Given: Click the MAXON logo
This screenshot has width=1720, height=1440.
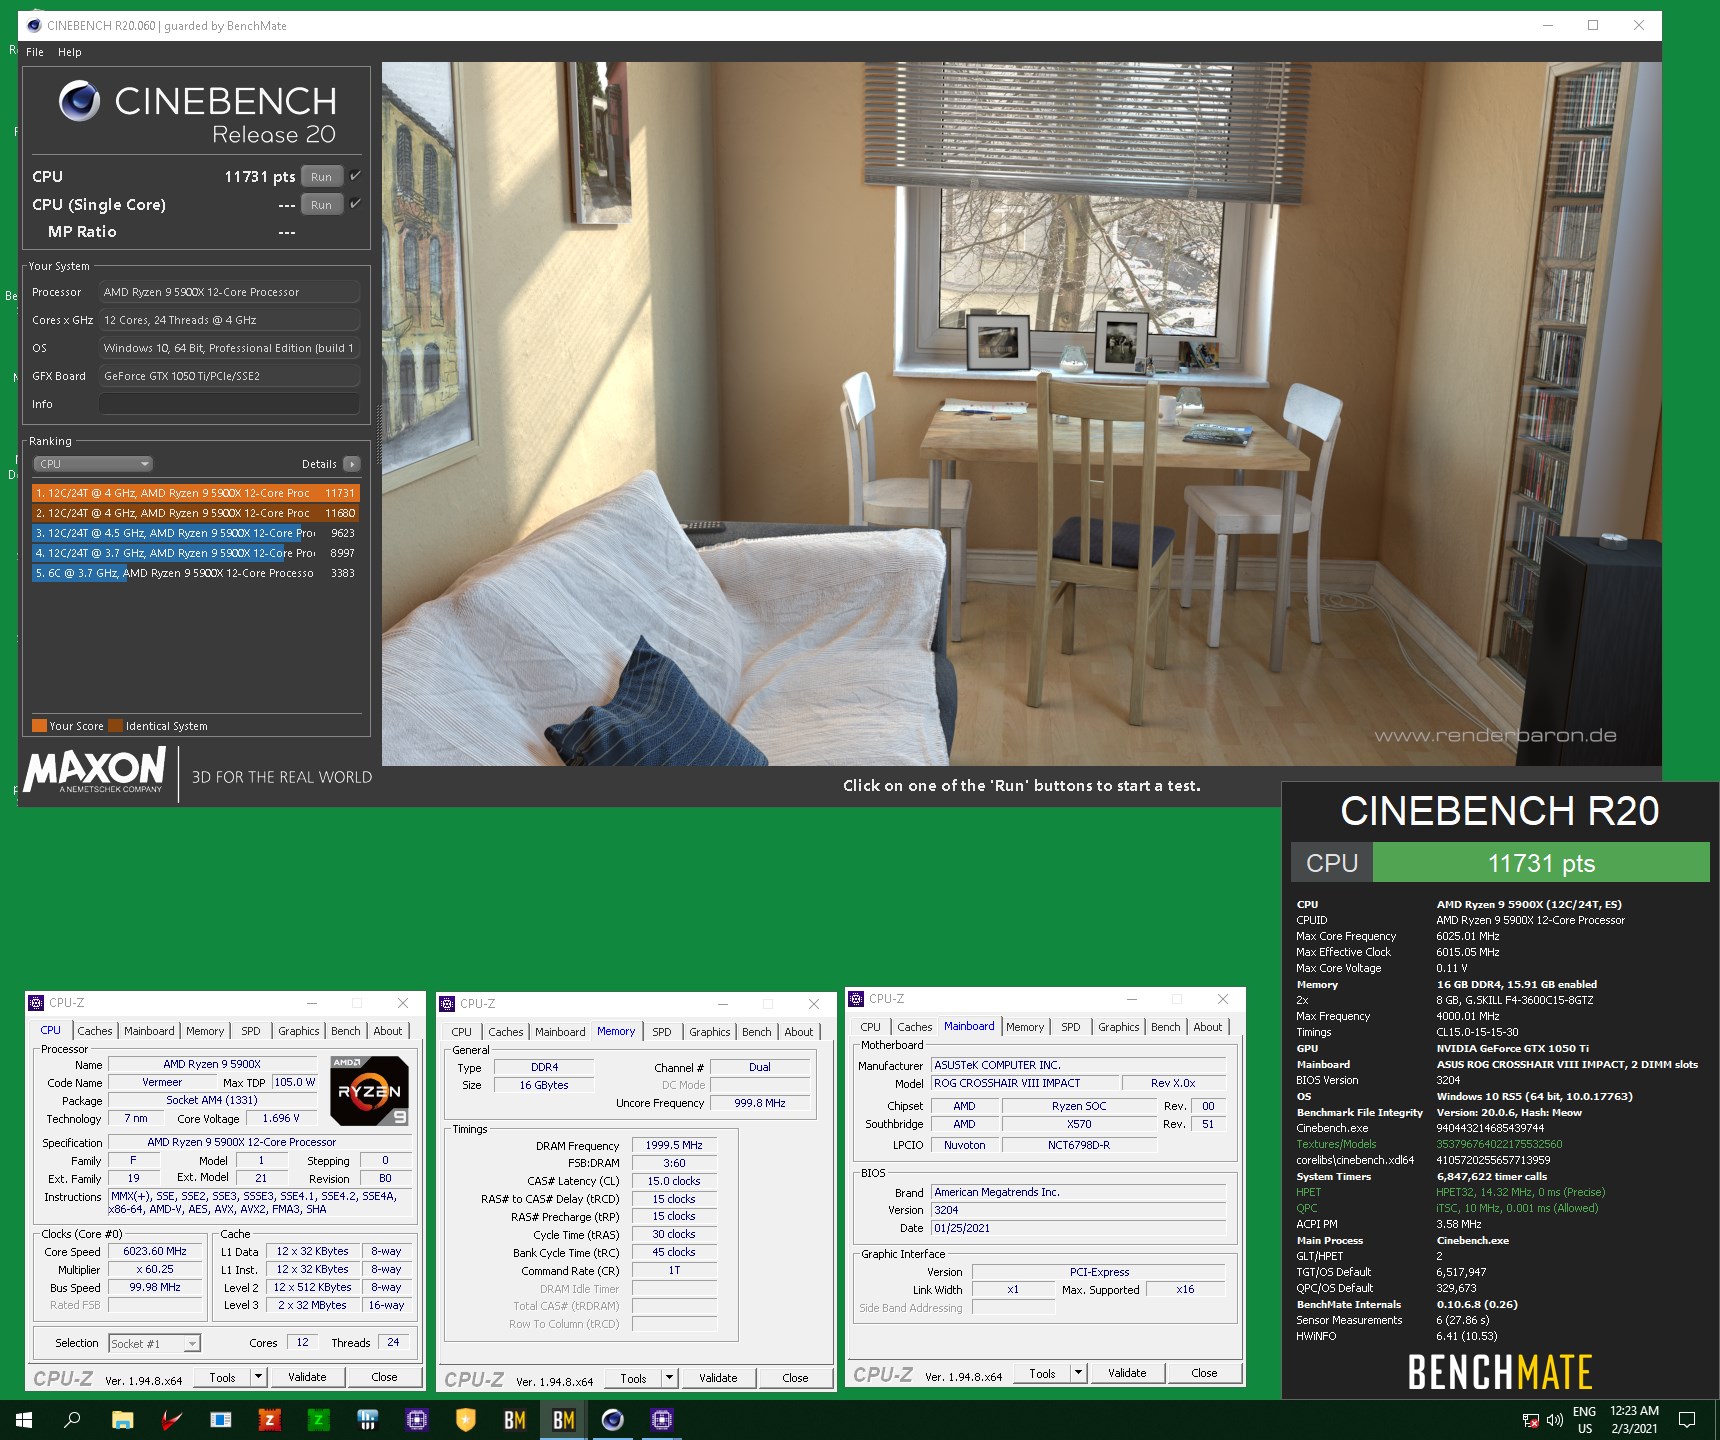Looking at the screenshot, I should 95,771.
